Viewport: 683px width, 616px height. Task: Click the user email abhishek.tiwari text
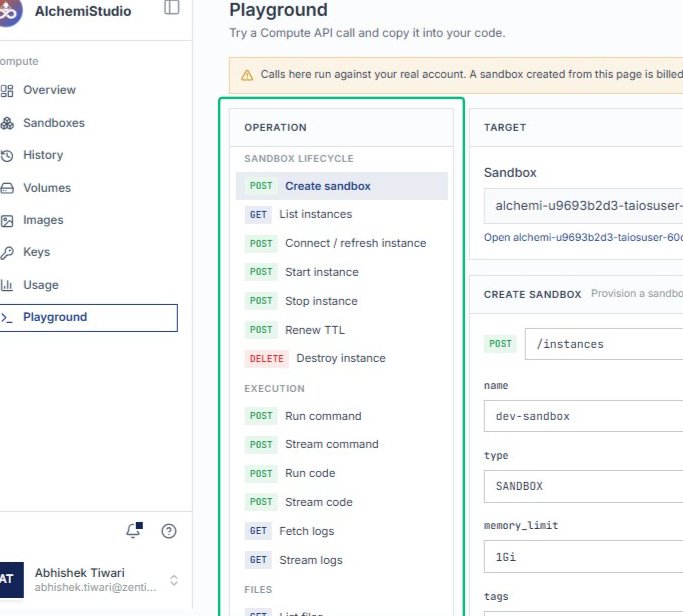point(95,588)
